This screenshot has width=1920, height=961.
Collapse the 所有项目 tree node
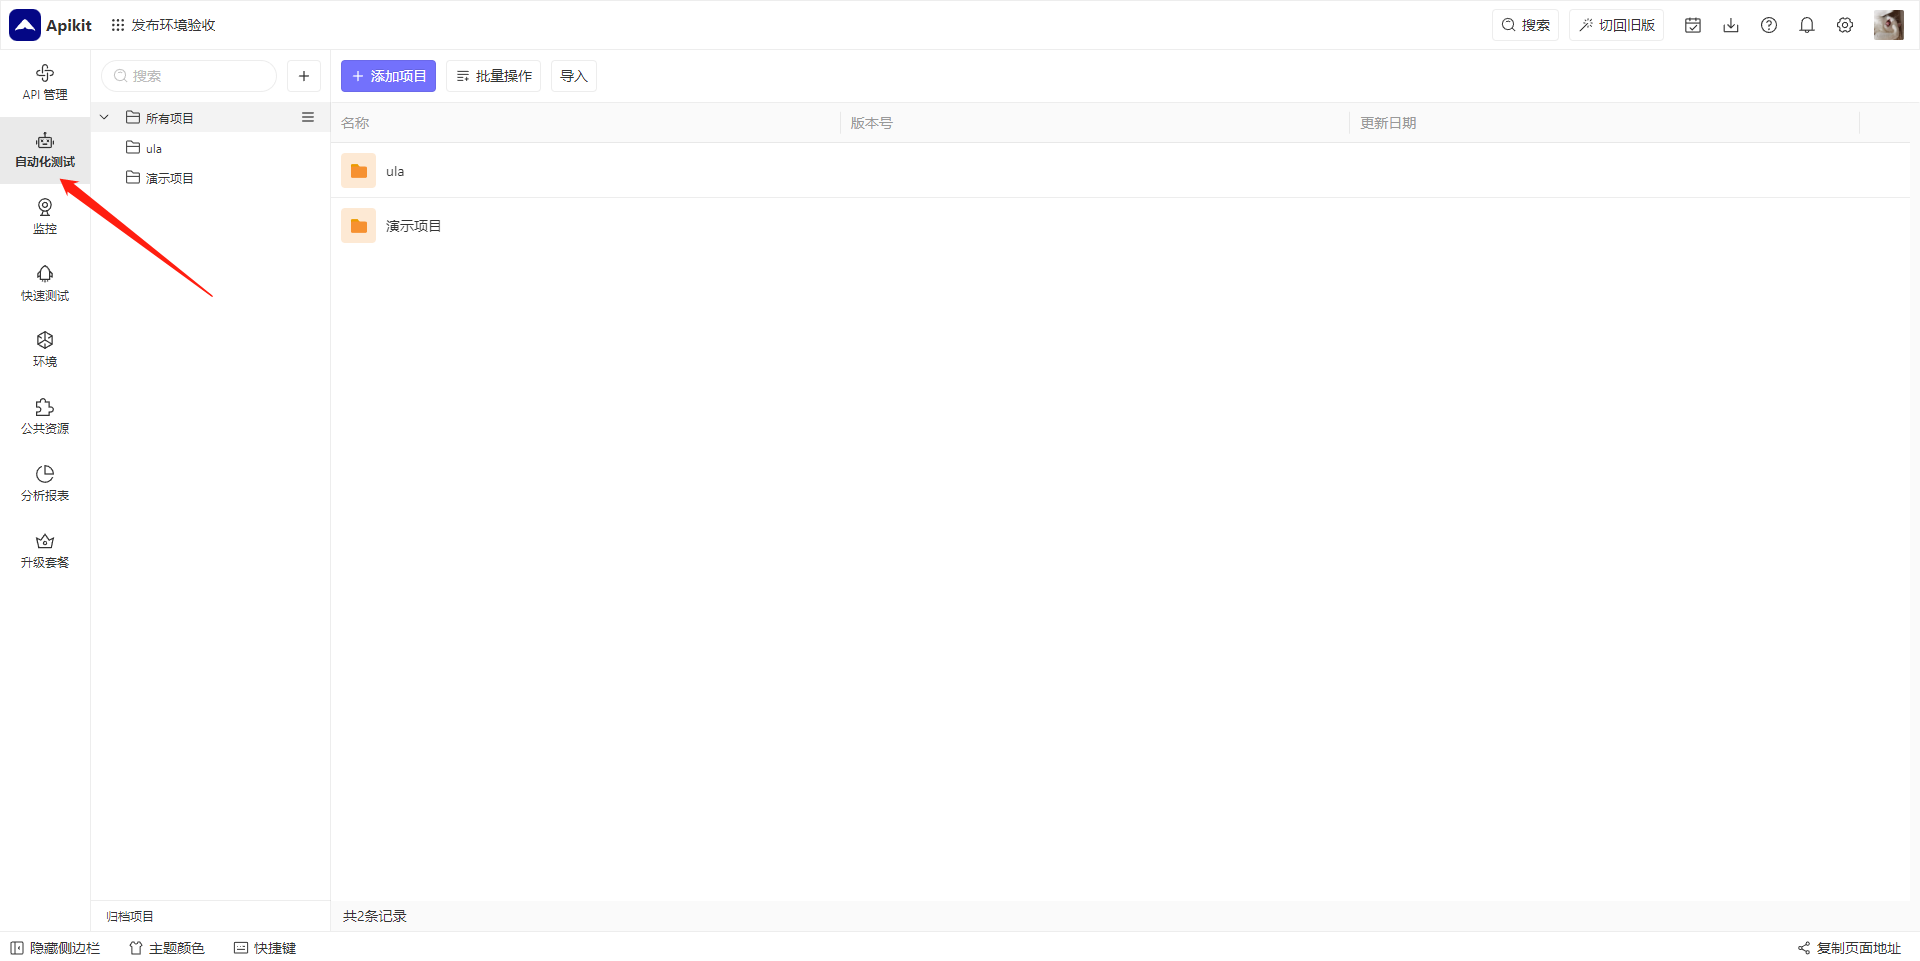point(104,117)
